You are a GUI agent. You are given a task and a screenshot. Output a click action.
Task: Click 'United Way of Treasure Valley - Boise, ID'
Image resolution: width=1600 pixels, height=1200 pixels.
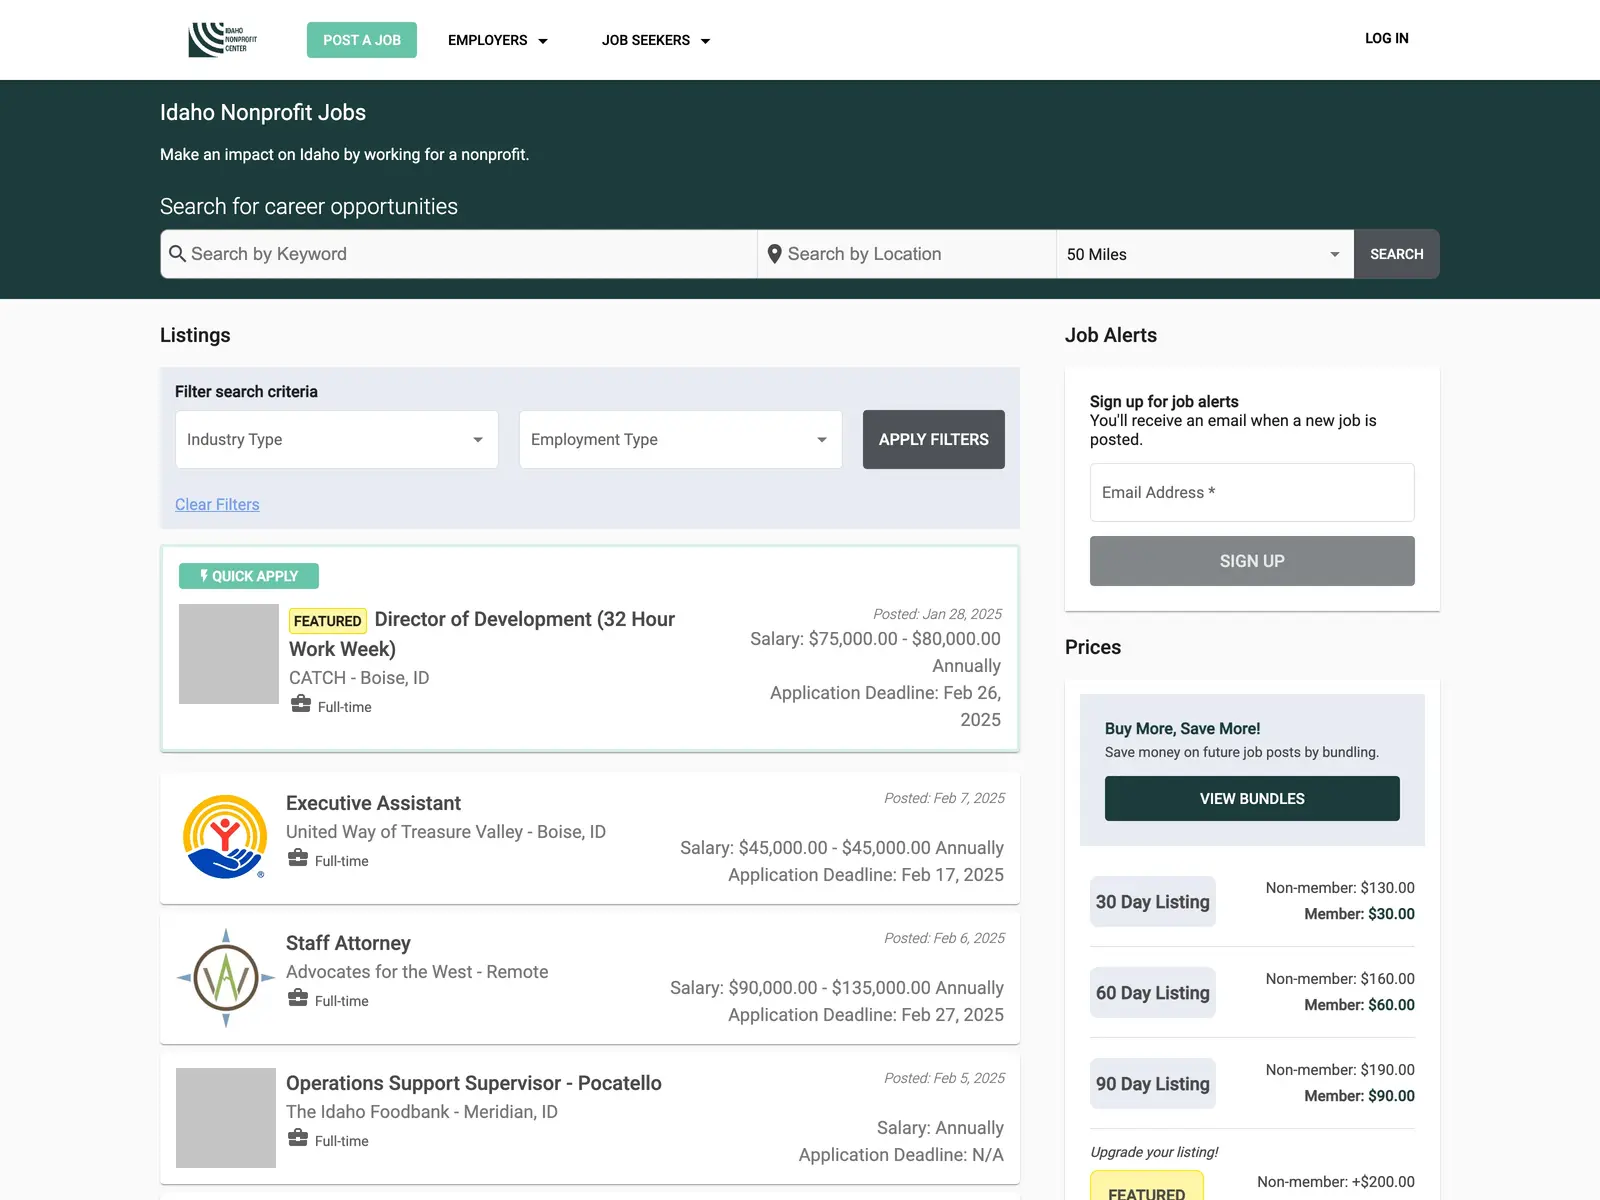coord(446,832)
